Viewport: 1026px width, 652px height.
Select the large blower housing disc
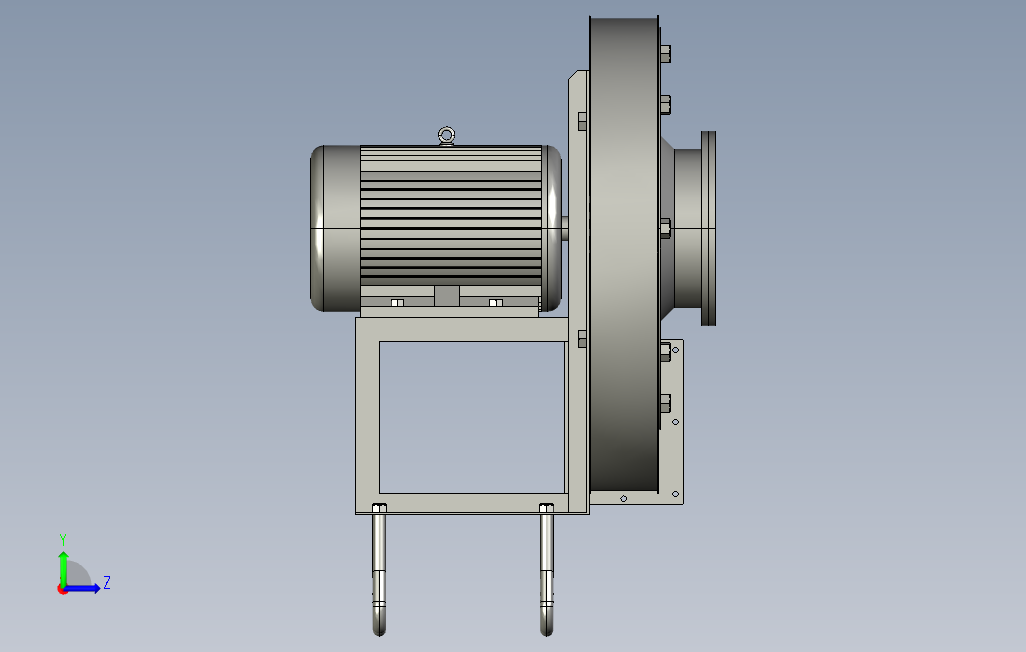click(624, 255)
